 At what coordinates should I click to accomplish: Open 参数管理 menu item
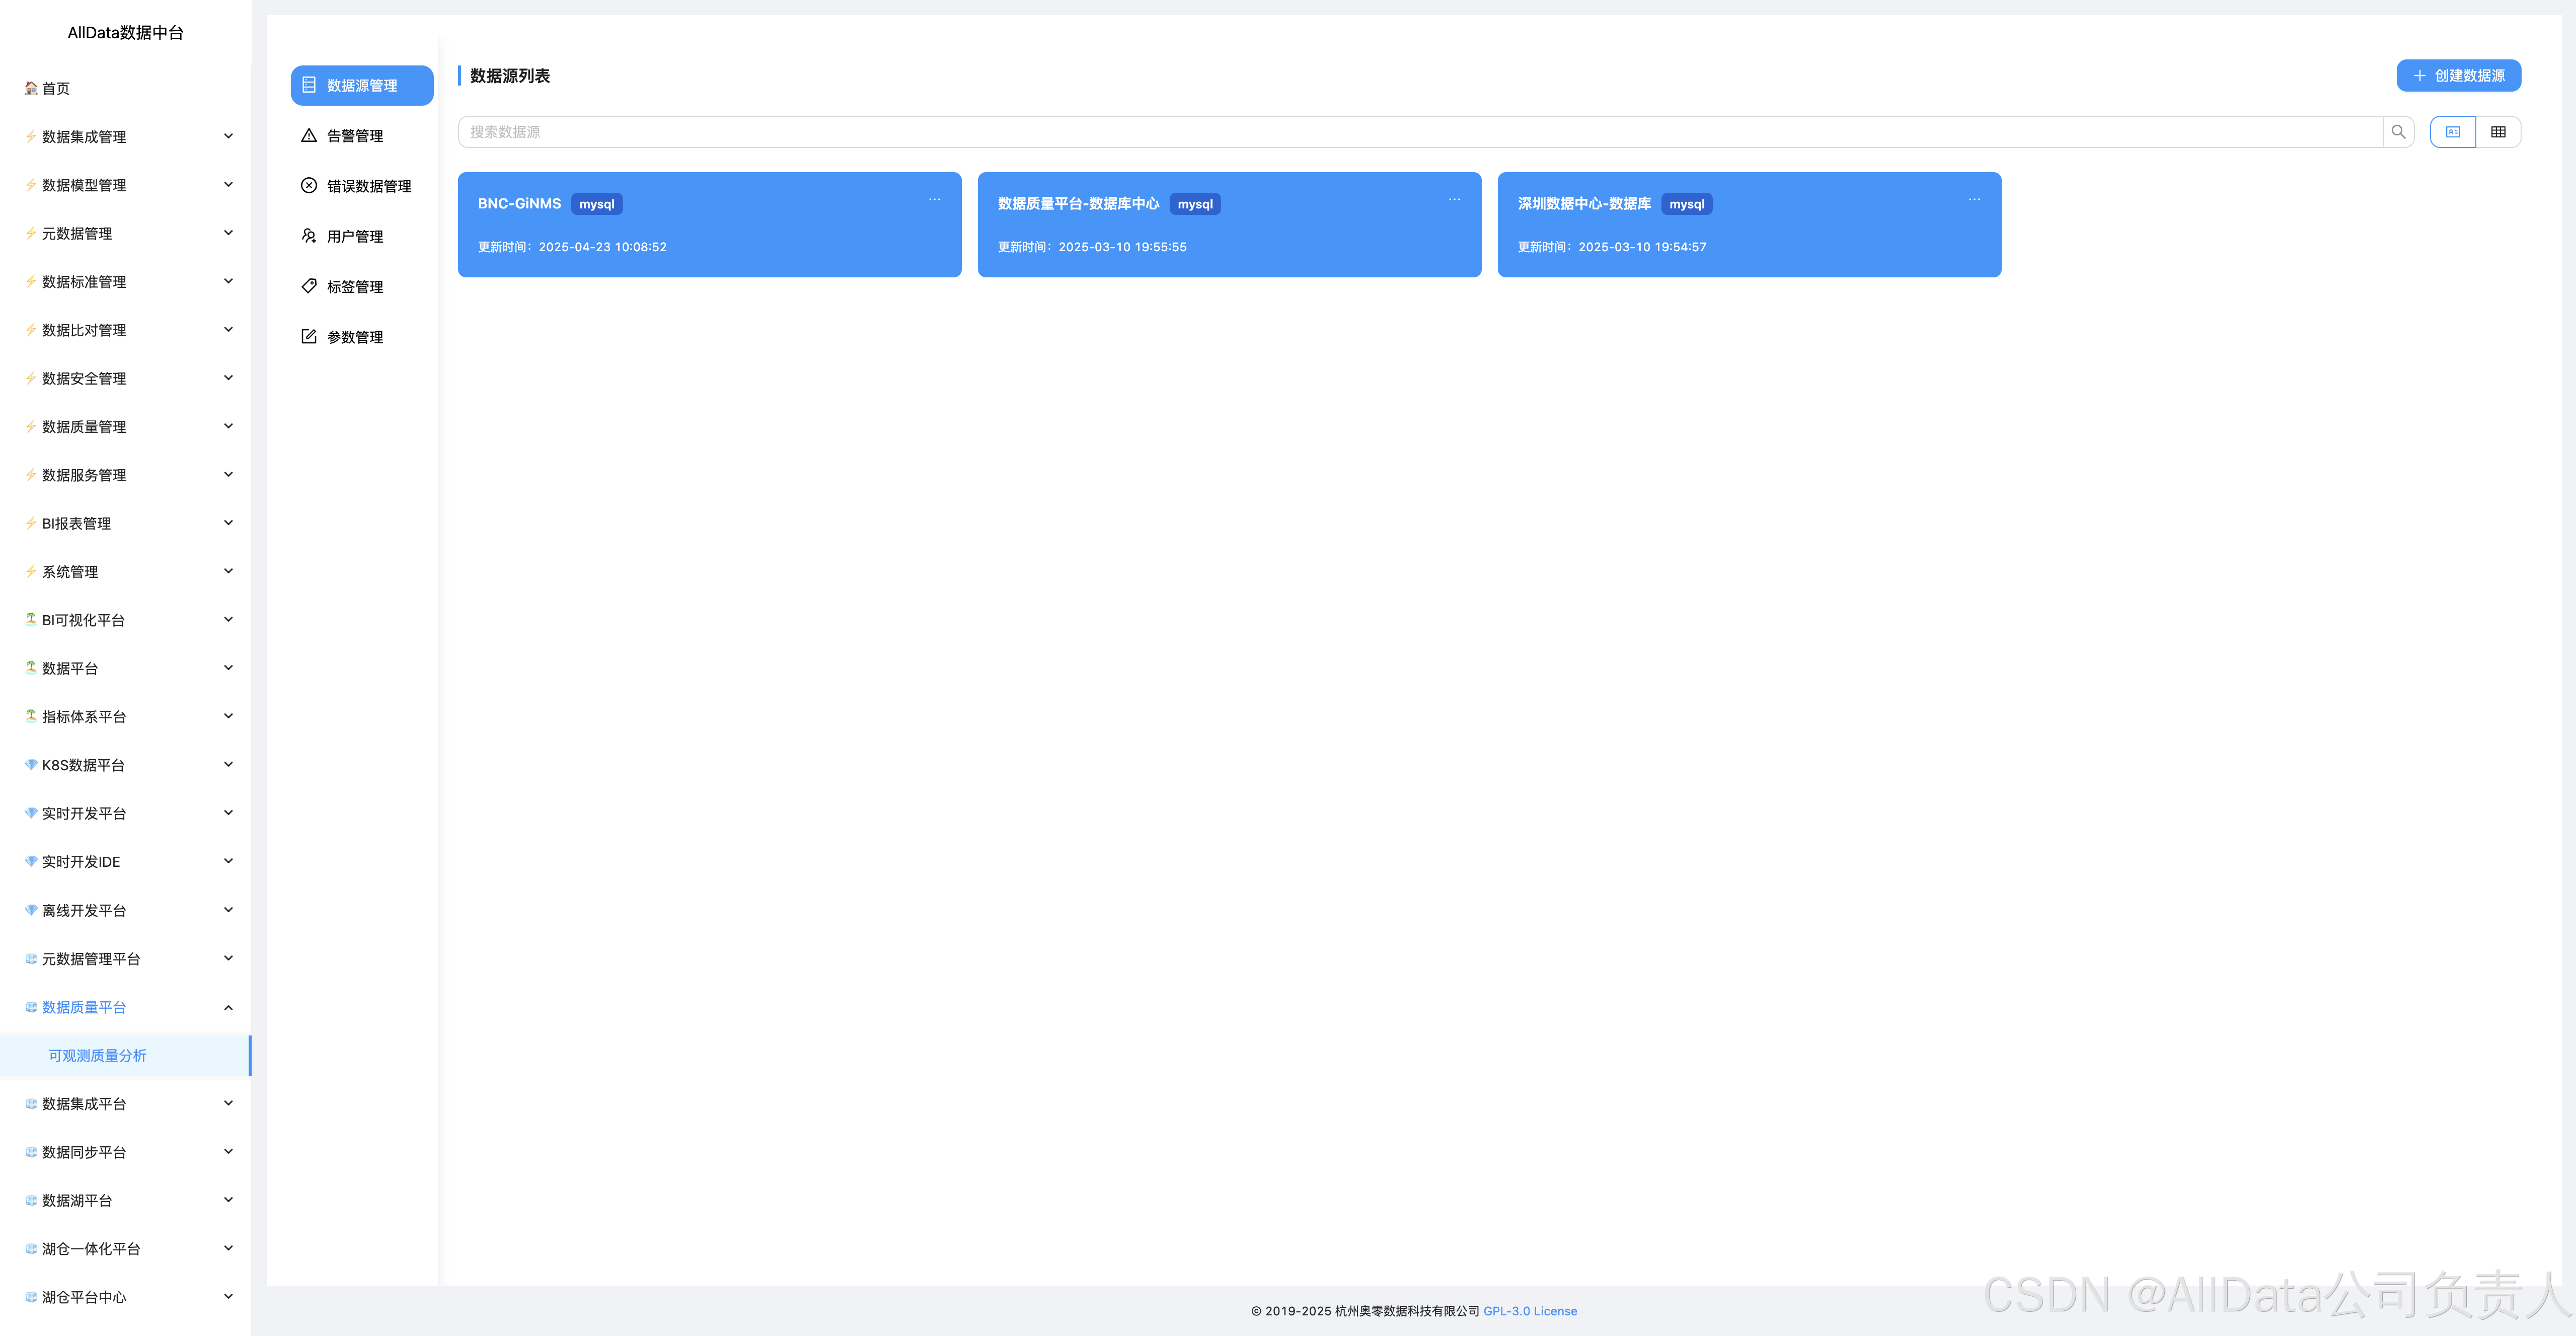[x=362, y=337]
